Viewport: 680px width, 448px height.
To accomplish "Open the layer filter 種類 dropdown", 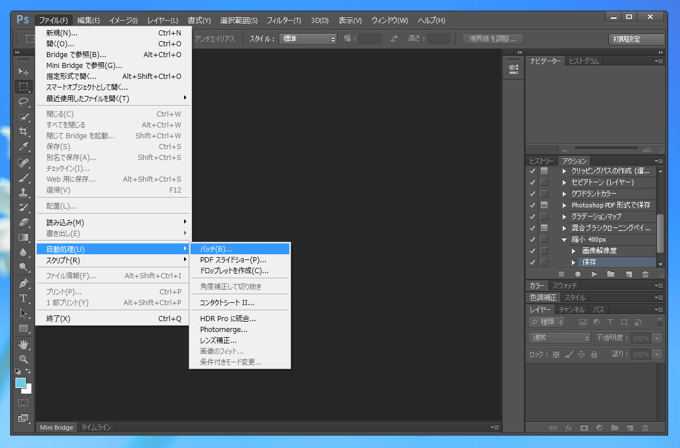I will [547, 322].
